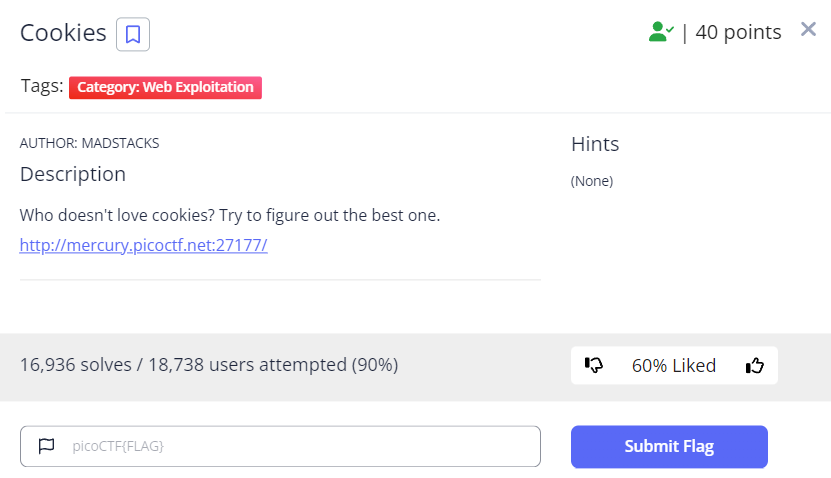Click the "Who doesn't love cookies" description text

(230, 215)
